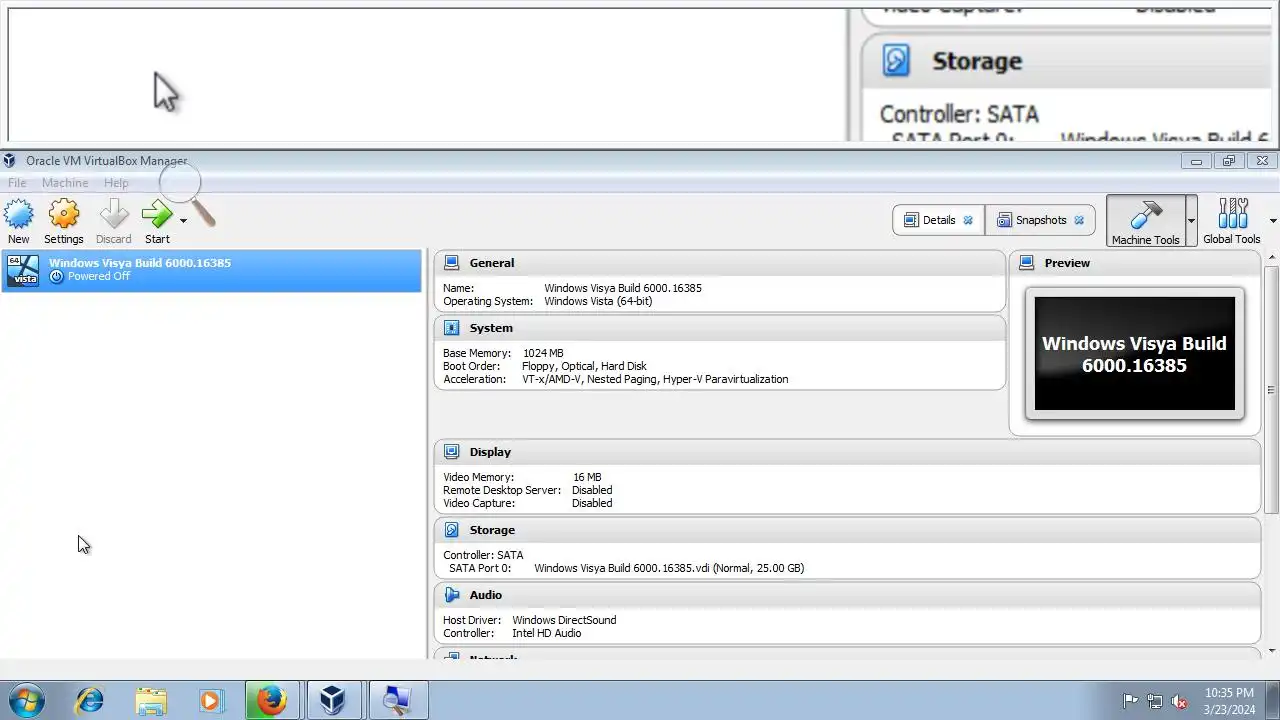Click the muted volume tray icon

(1179, 701)
